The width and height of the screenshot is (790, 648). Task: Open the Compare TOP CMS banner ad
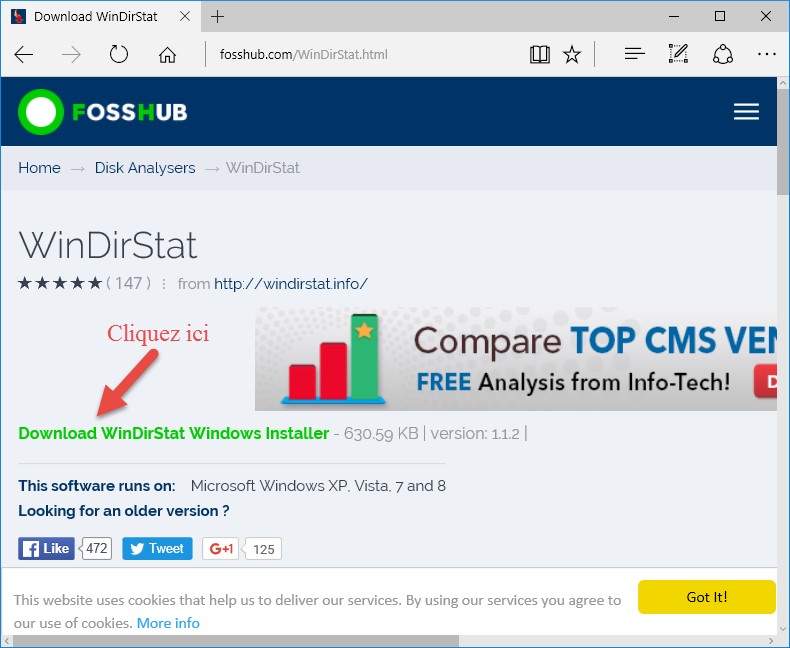[515, 359]
